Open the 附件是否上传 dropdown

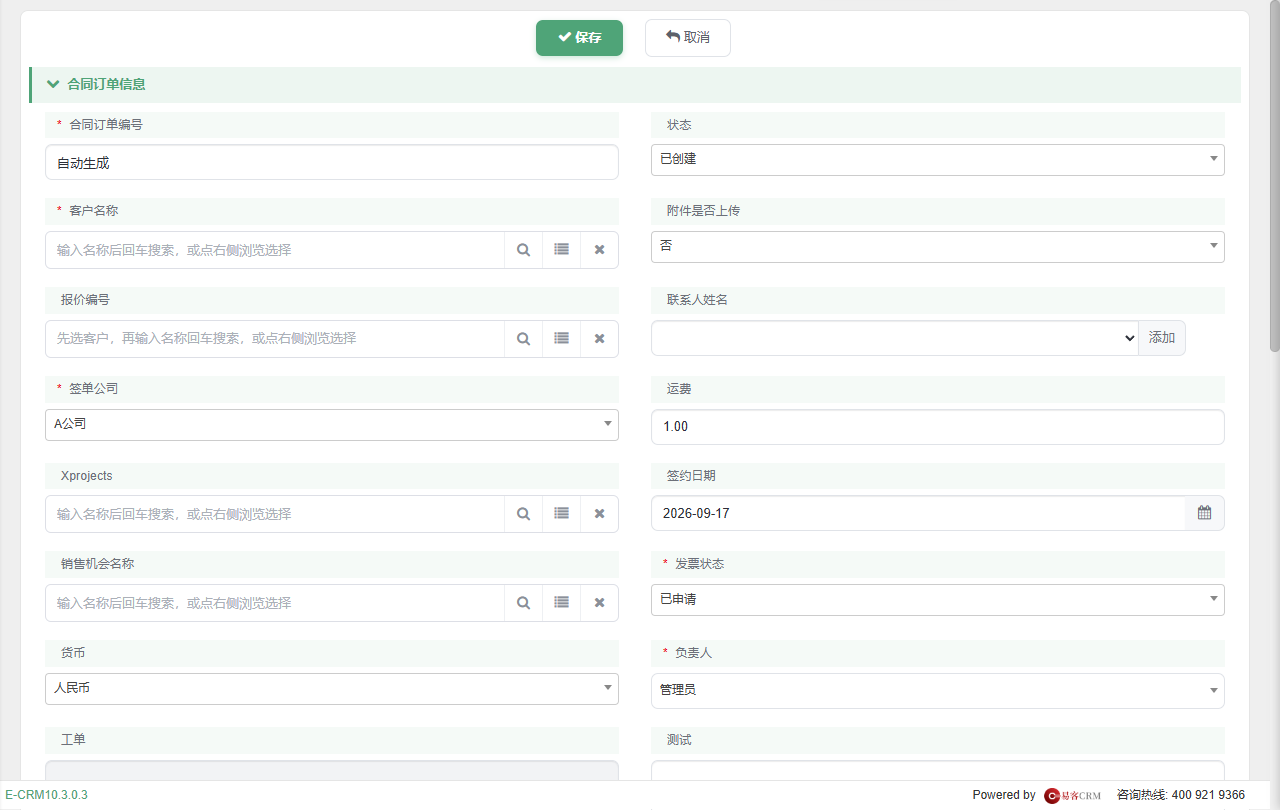937,246
